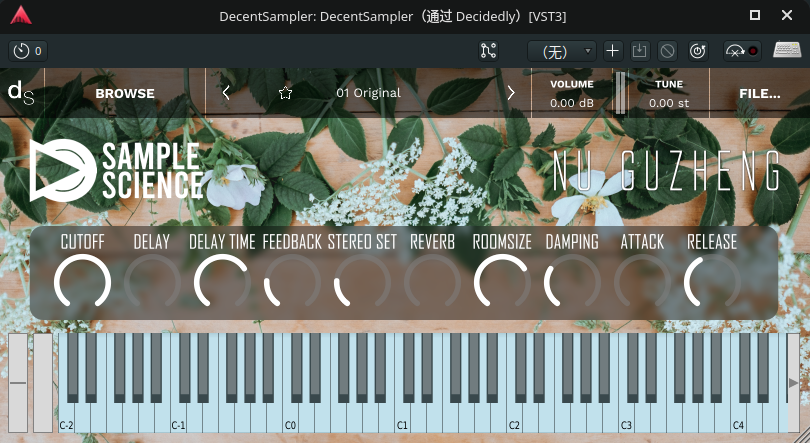Click the NU GUZHENG title text

click(666, 171)
